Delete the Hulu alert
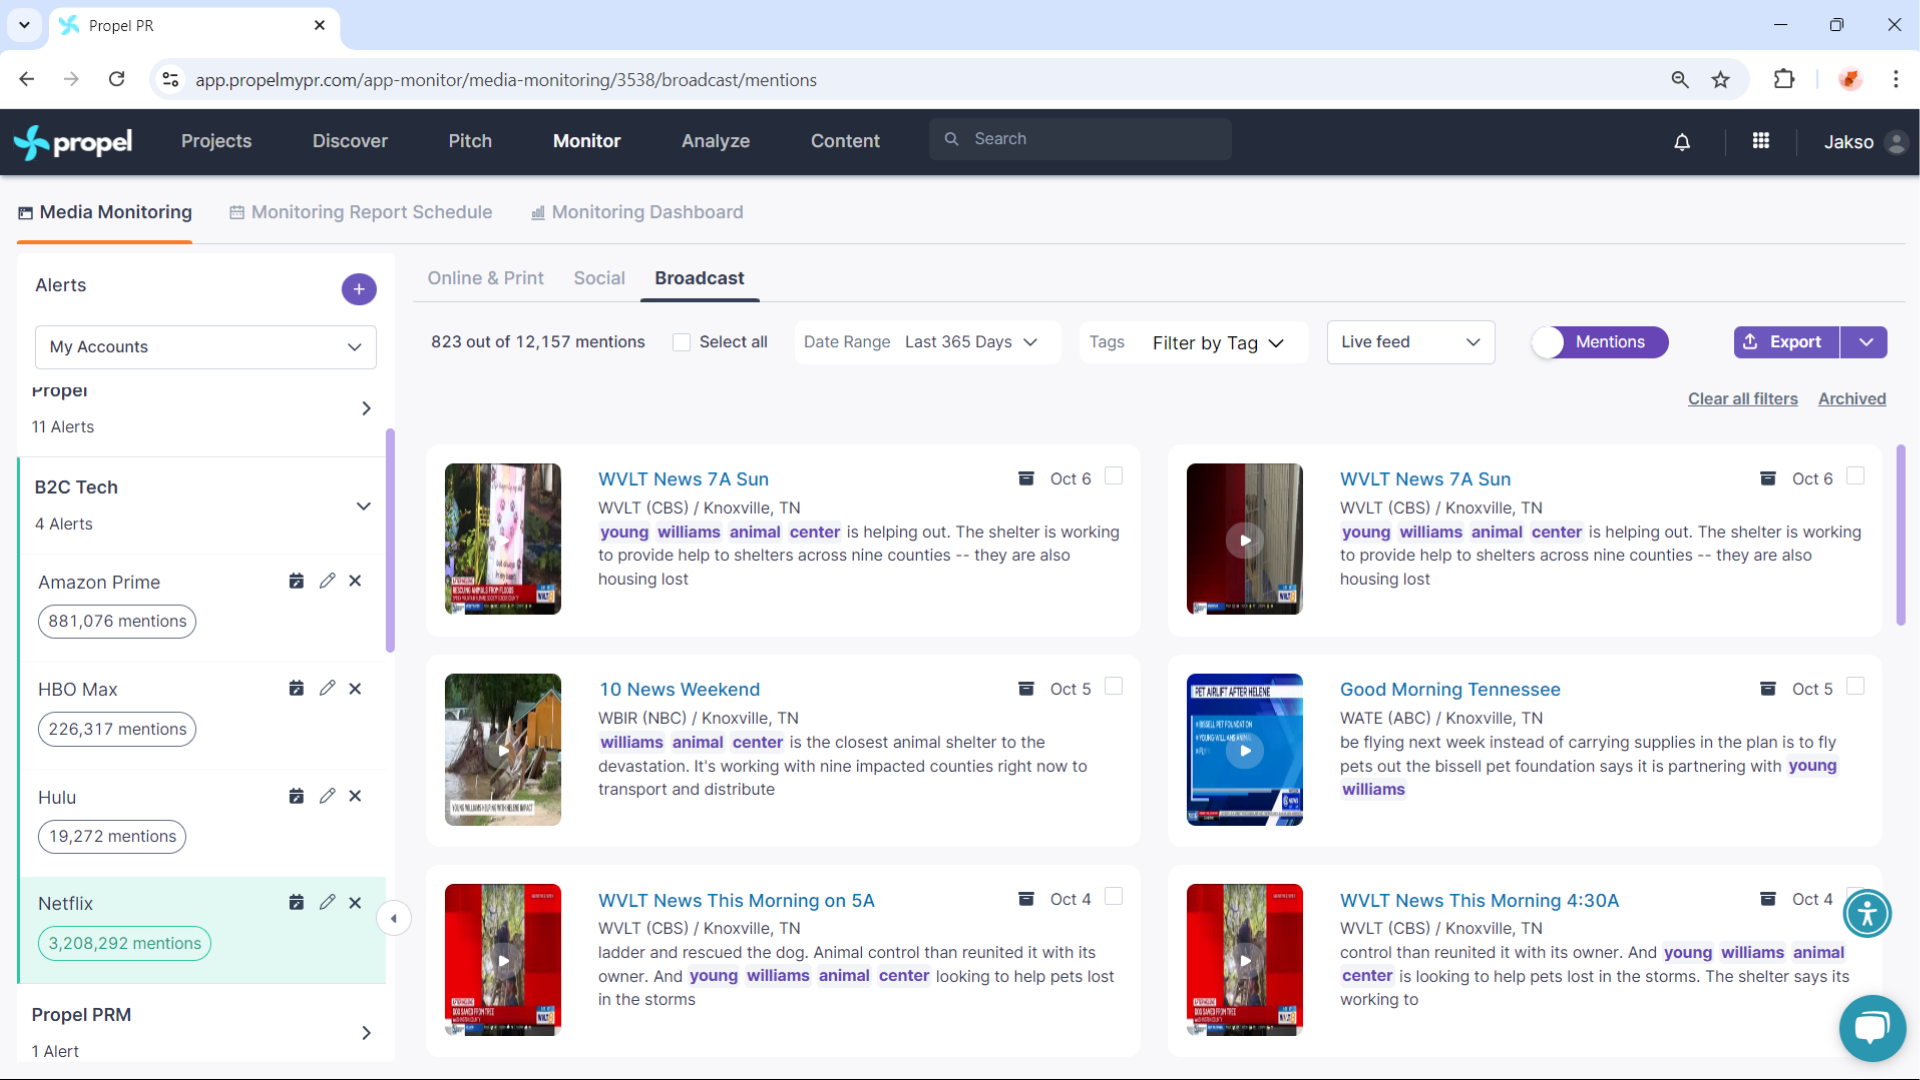The width and height of the screenshot is (1920, 1080). coord(355,796)
